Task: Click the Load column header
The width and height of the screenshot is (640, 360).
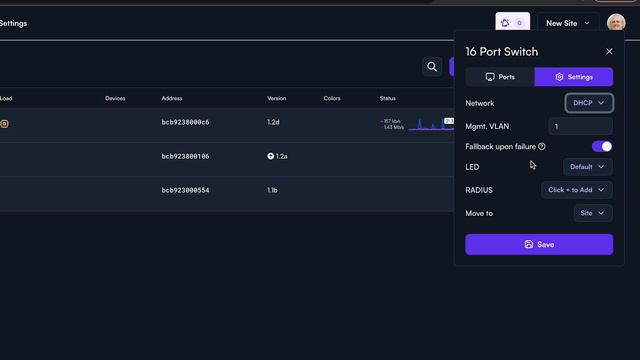Action: [6, 98]
